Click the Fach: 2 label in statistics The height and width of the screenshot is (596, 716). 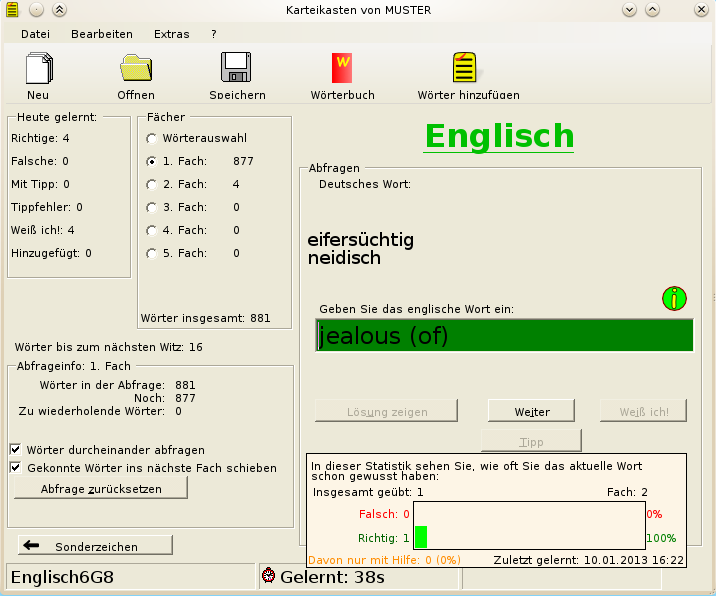[627, 492]
